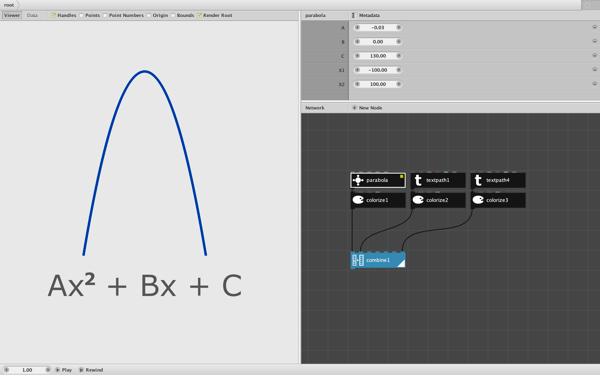Select the textpath1 node
The image size is (600, 375).
click(x=438, y=180)
